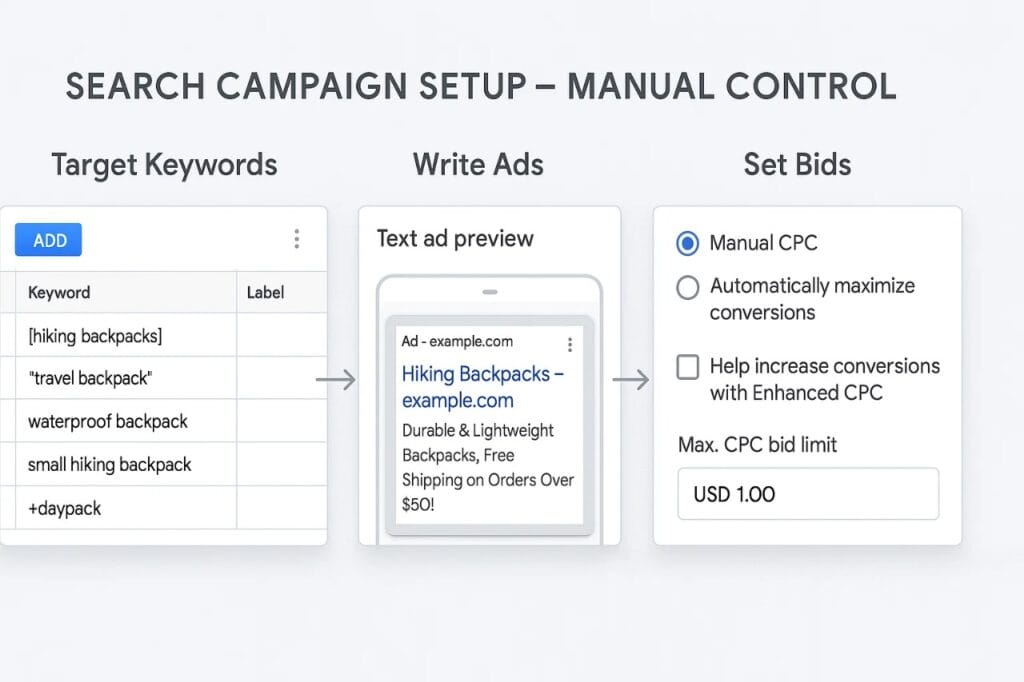Click the arrow between ads and bids

[631, 380]
